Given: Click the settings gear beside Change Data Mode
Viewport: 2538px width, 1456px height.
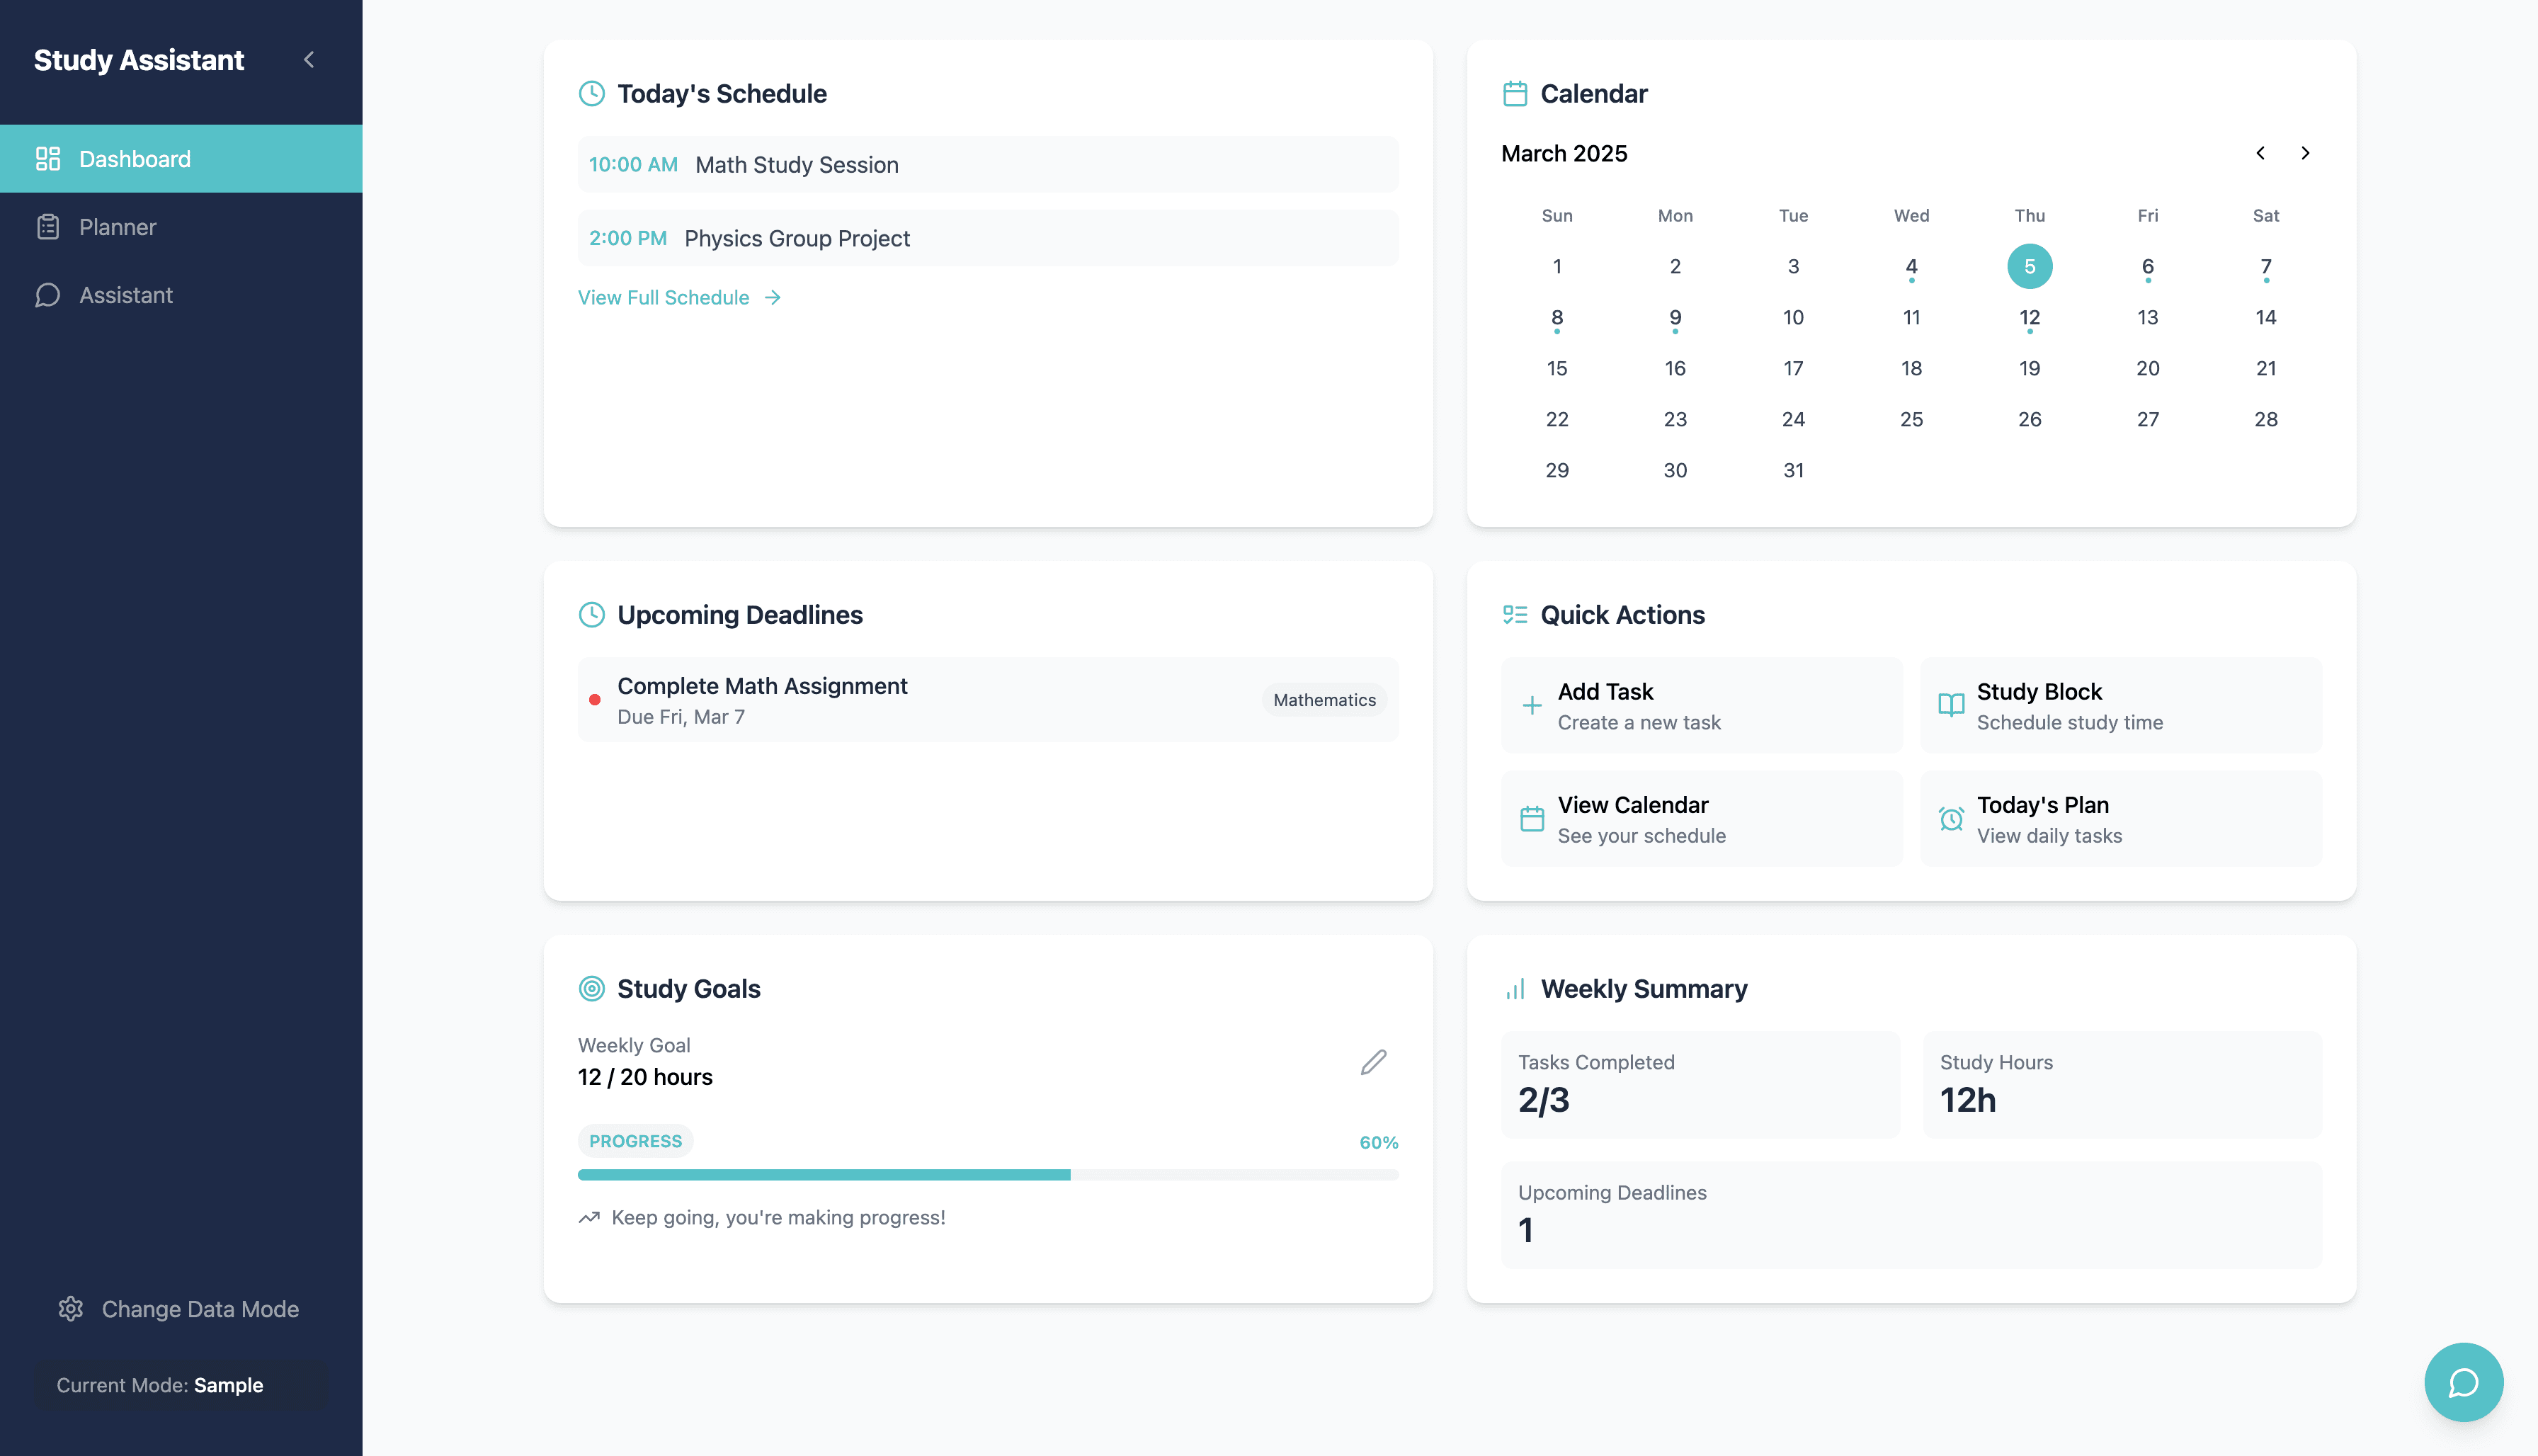Looking at the screenshot, I should coord(71,1308).
